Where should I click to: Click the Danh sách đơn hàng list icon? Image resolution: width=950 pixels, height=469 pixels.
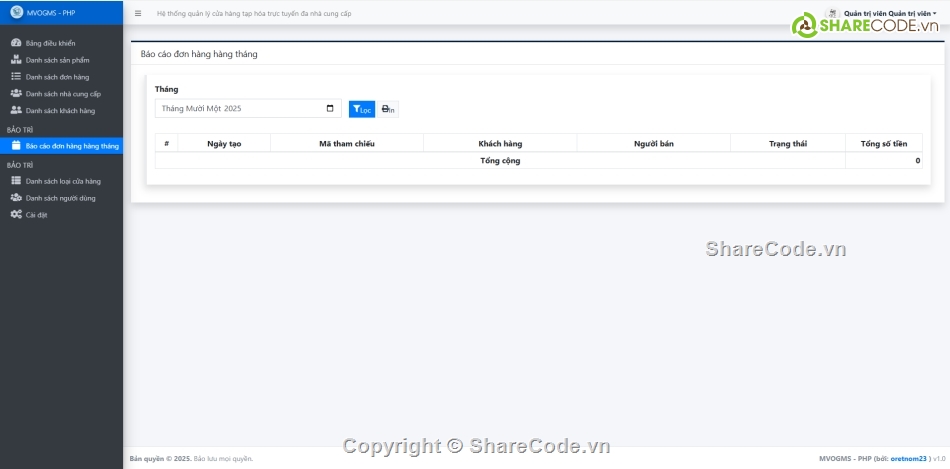(x=16, y=76)
